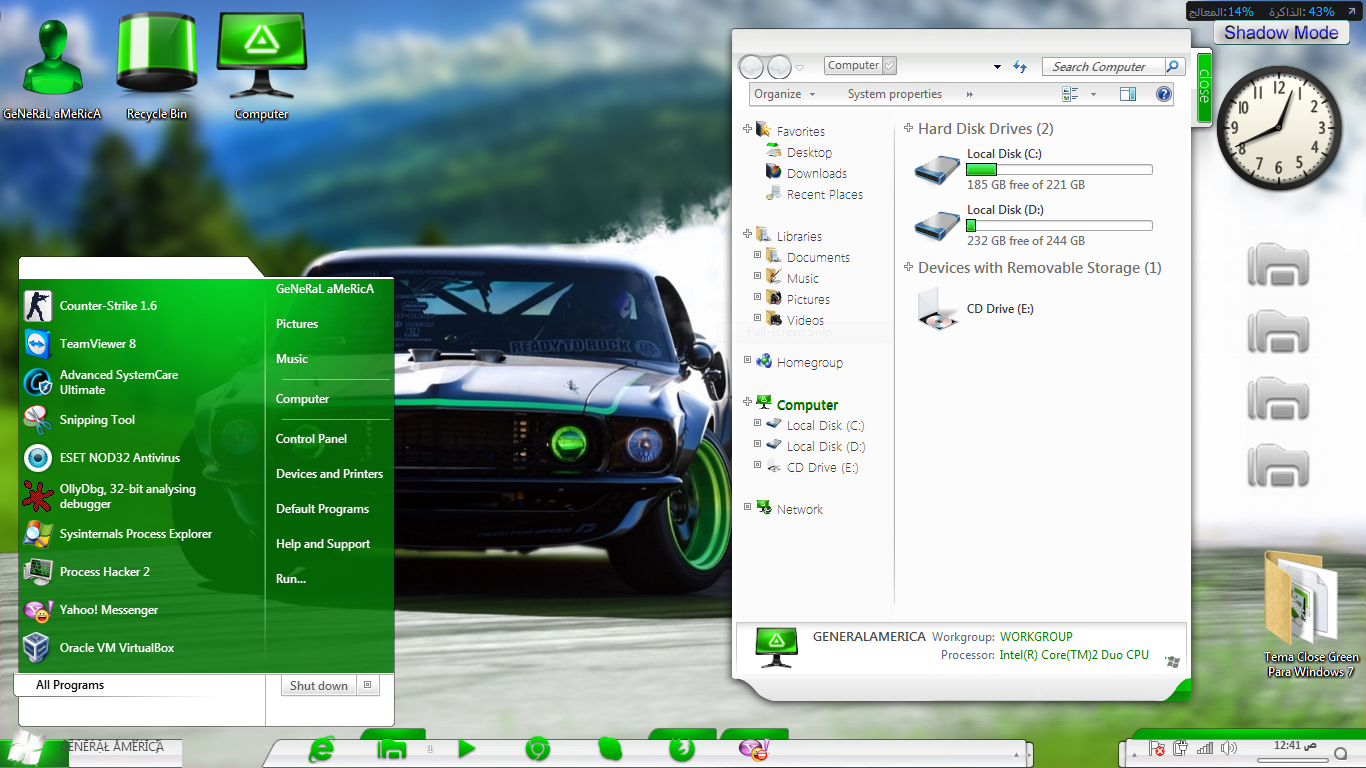The width and height of the screenshot is (1366, 768).
Task: Expand Local Disk (C:) tree node
Action: tap(758, 425)
